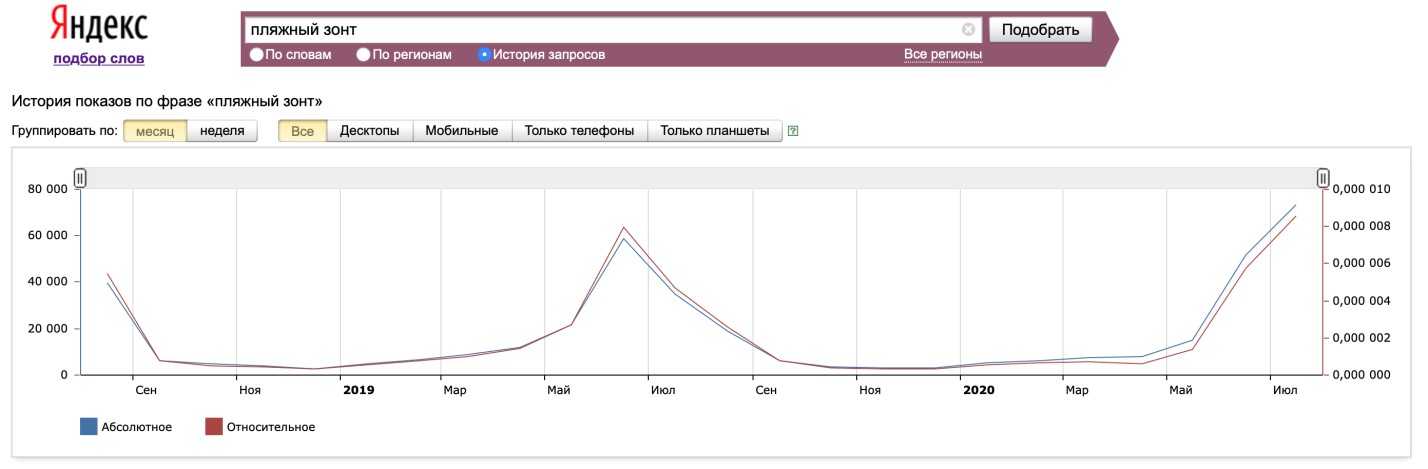1428x469 pixels.
Task: Open the подбор слов link
Action: click(99, 58)
